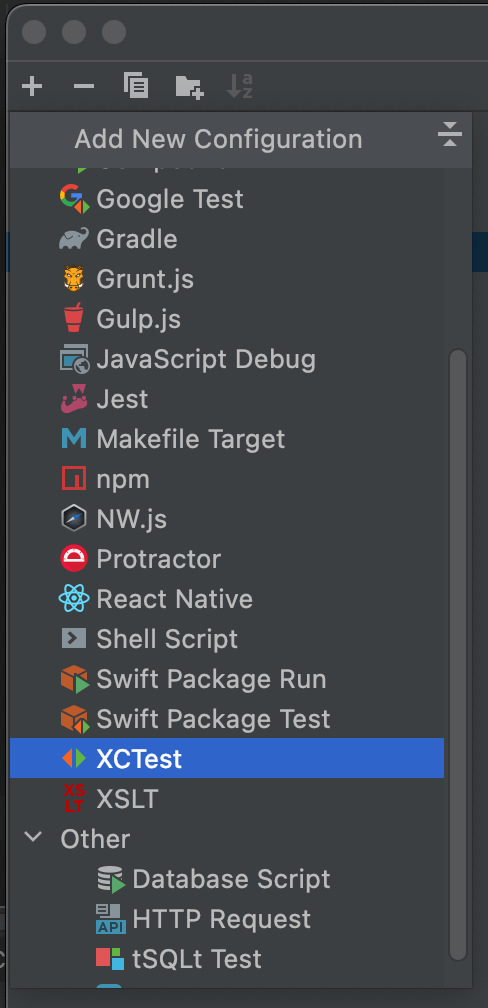
Task: Click the Jest jester icon
Action: tap(74, 399)
